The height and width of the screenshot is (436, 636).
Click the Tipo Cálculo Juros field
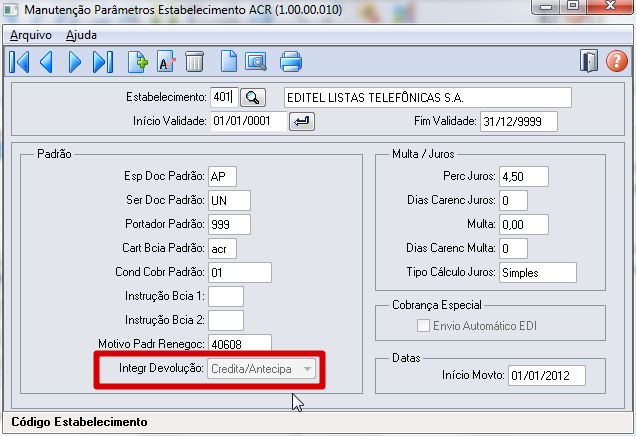click(x=537, y=272)
